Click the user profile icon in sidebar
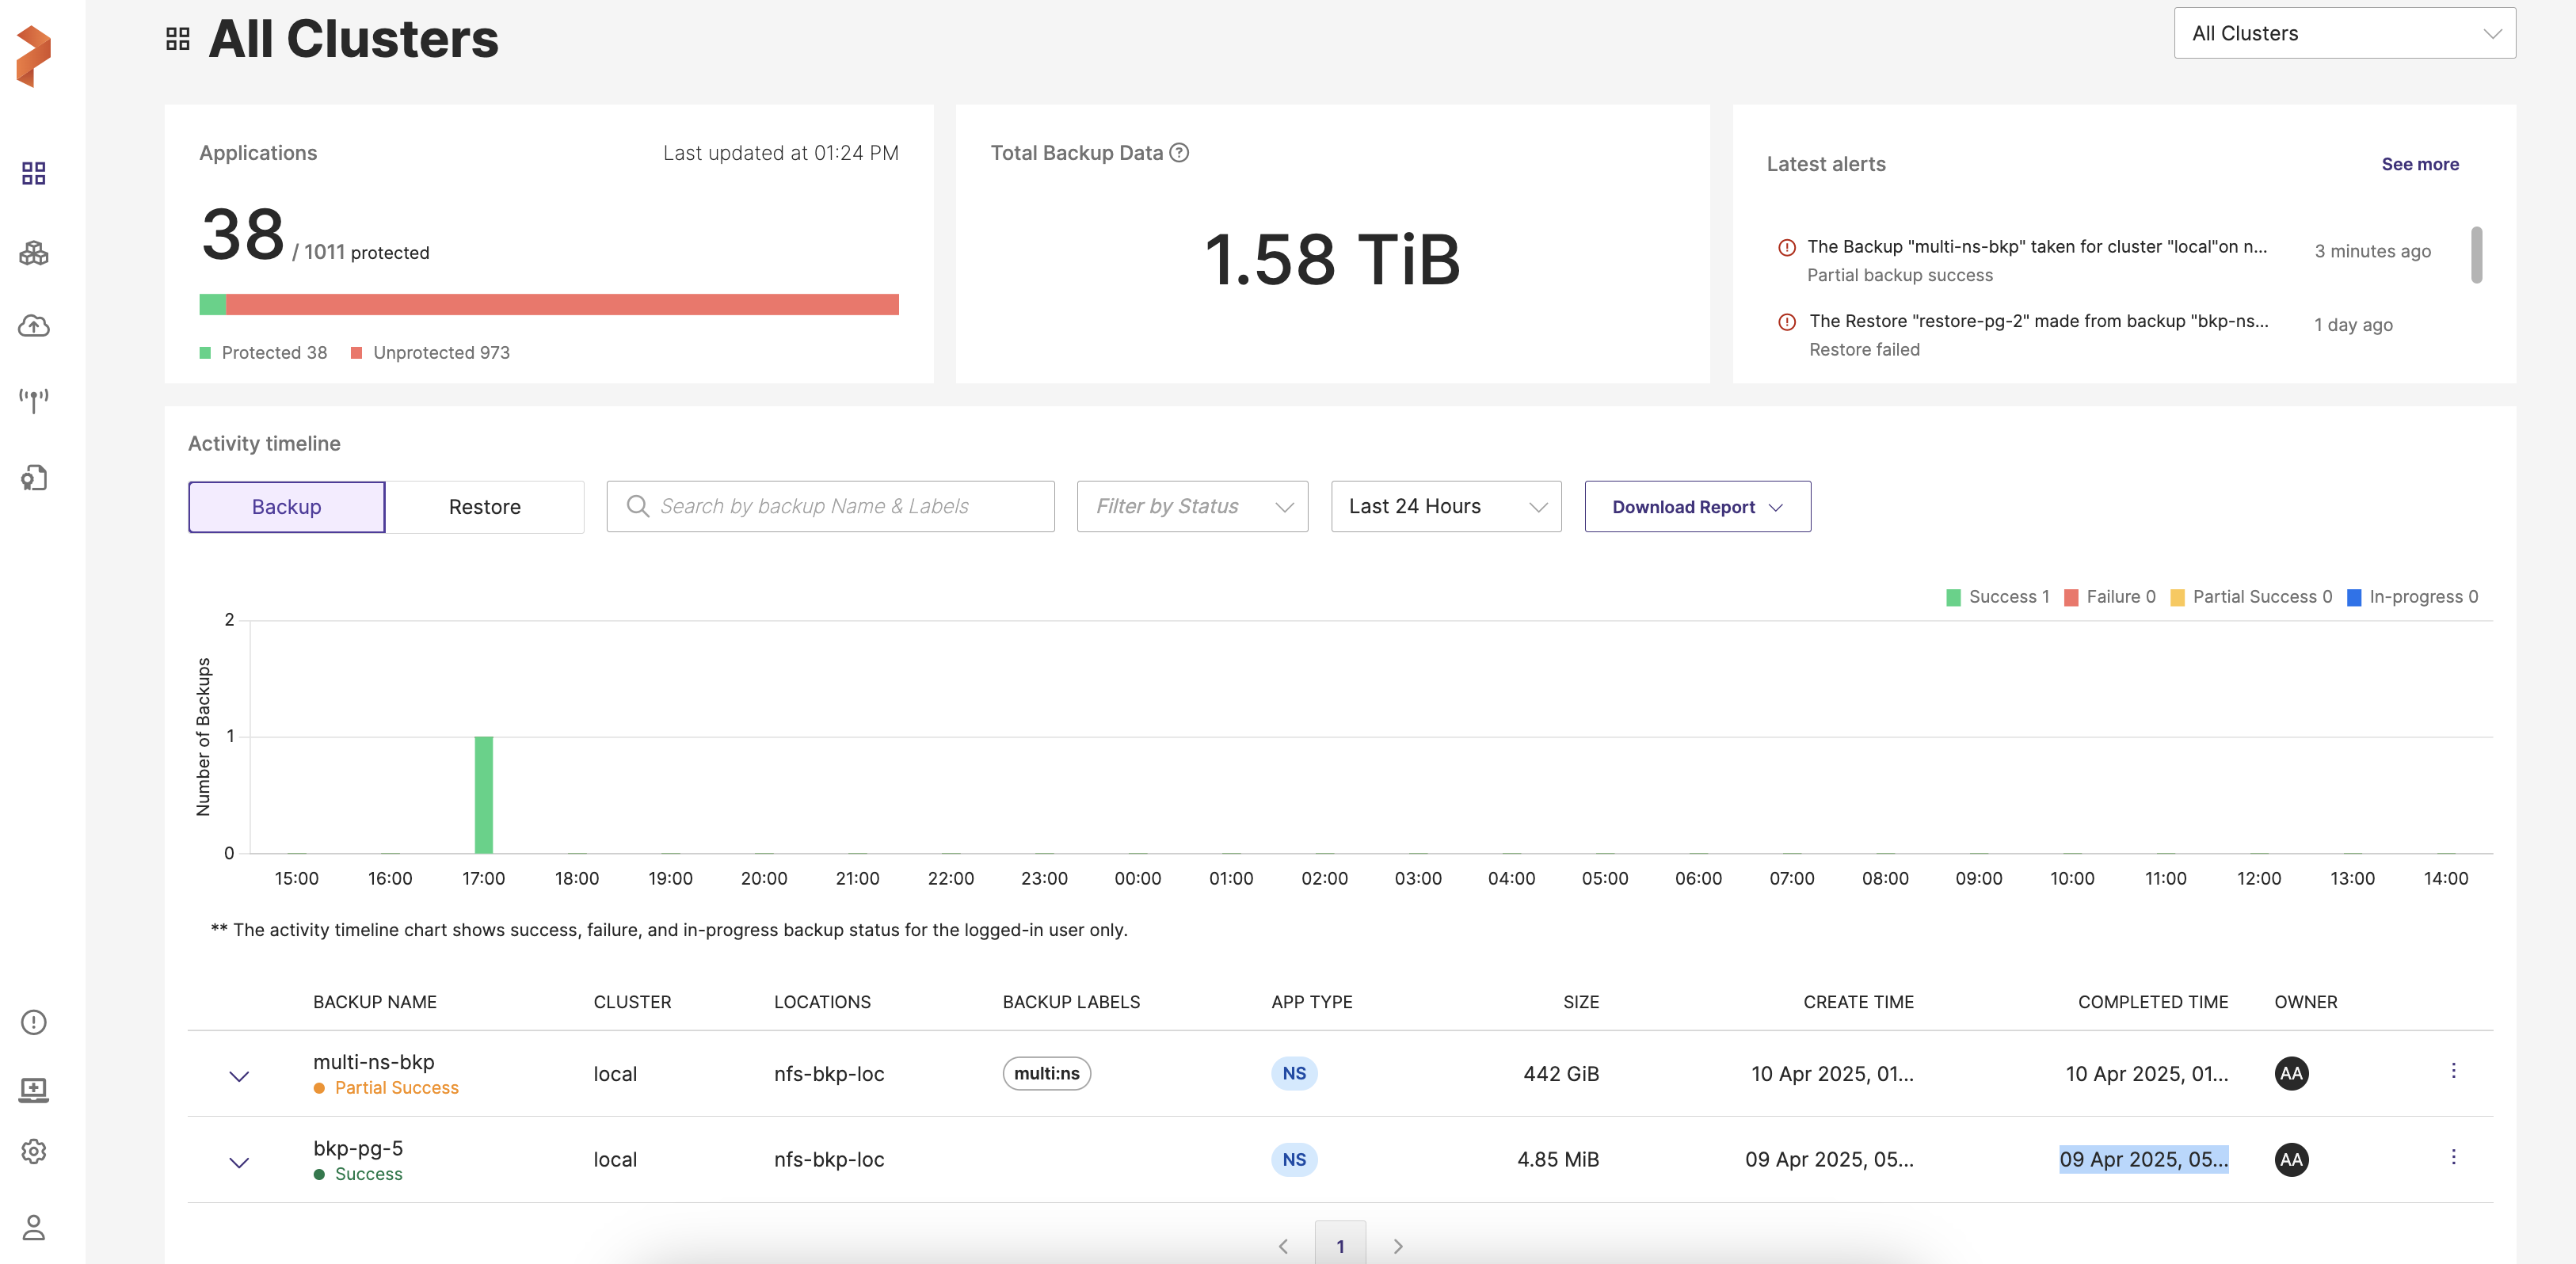Viewport: 2576px width, 1264px height. click(x=34, y=1227)
